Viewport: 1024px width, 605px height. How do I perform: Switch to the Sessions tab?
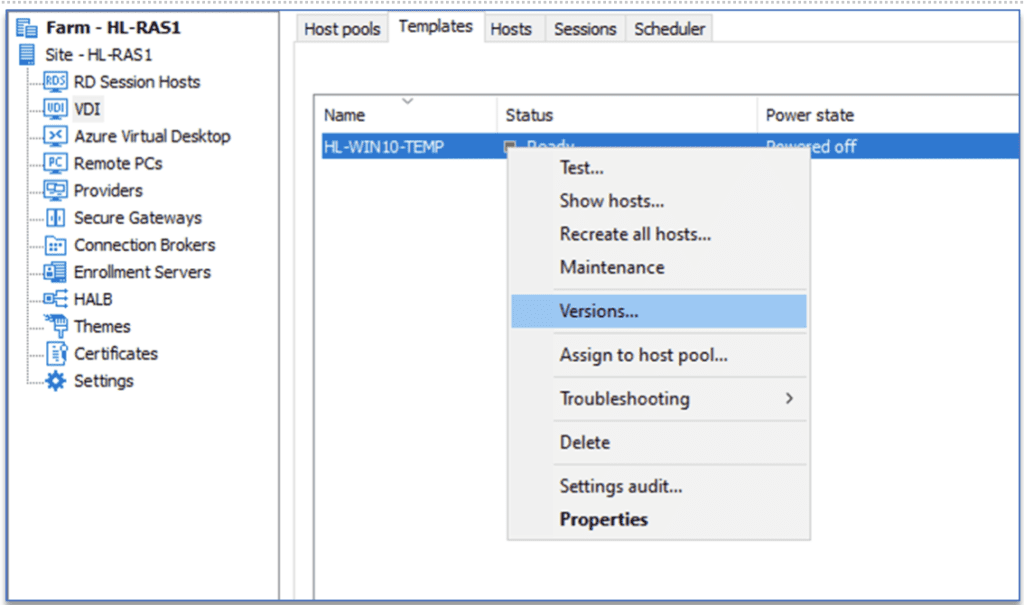pos(585,29)
